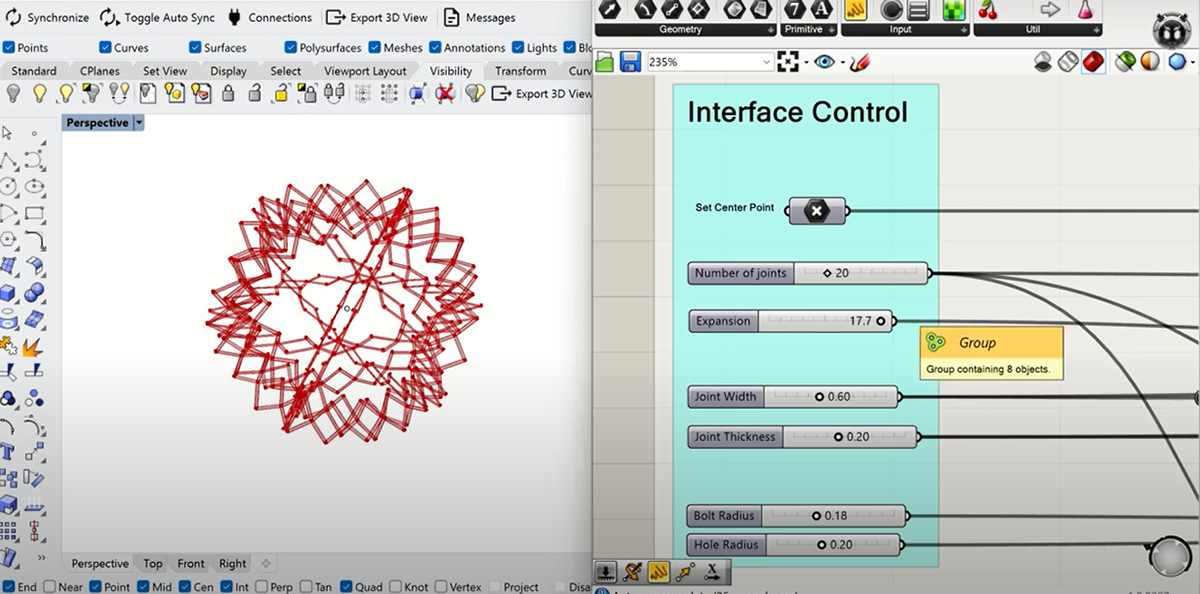
Task: Open the Perspective viewport dropdown arrow
Action: pyautogui.click(x=139, y=123)
